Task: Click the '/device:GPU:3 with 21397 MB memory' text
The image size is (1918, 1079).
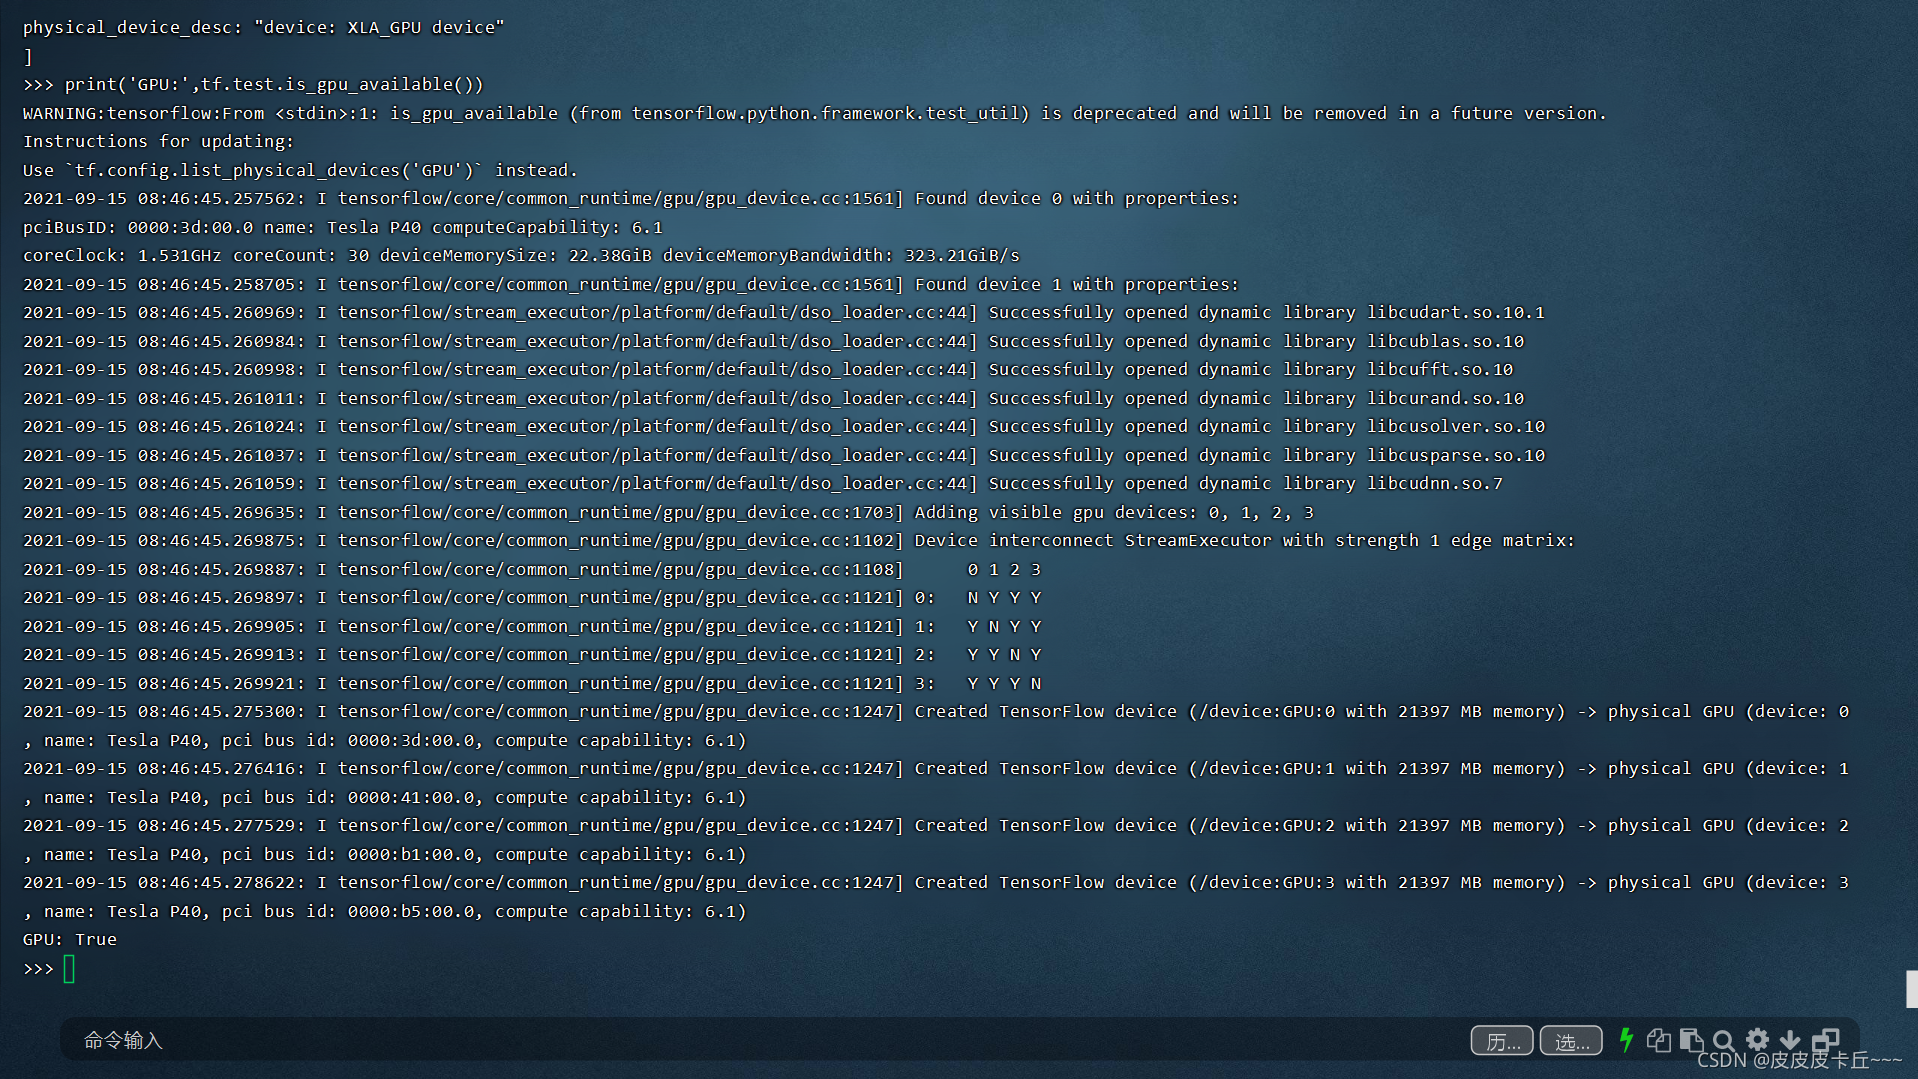Action: point(1376,883)
